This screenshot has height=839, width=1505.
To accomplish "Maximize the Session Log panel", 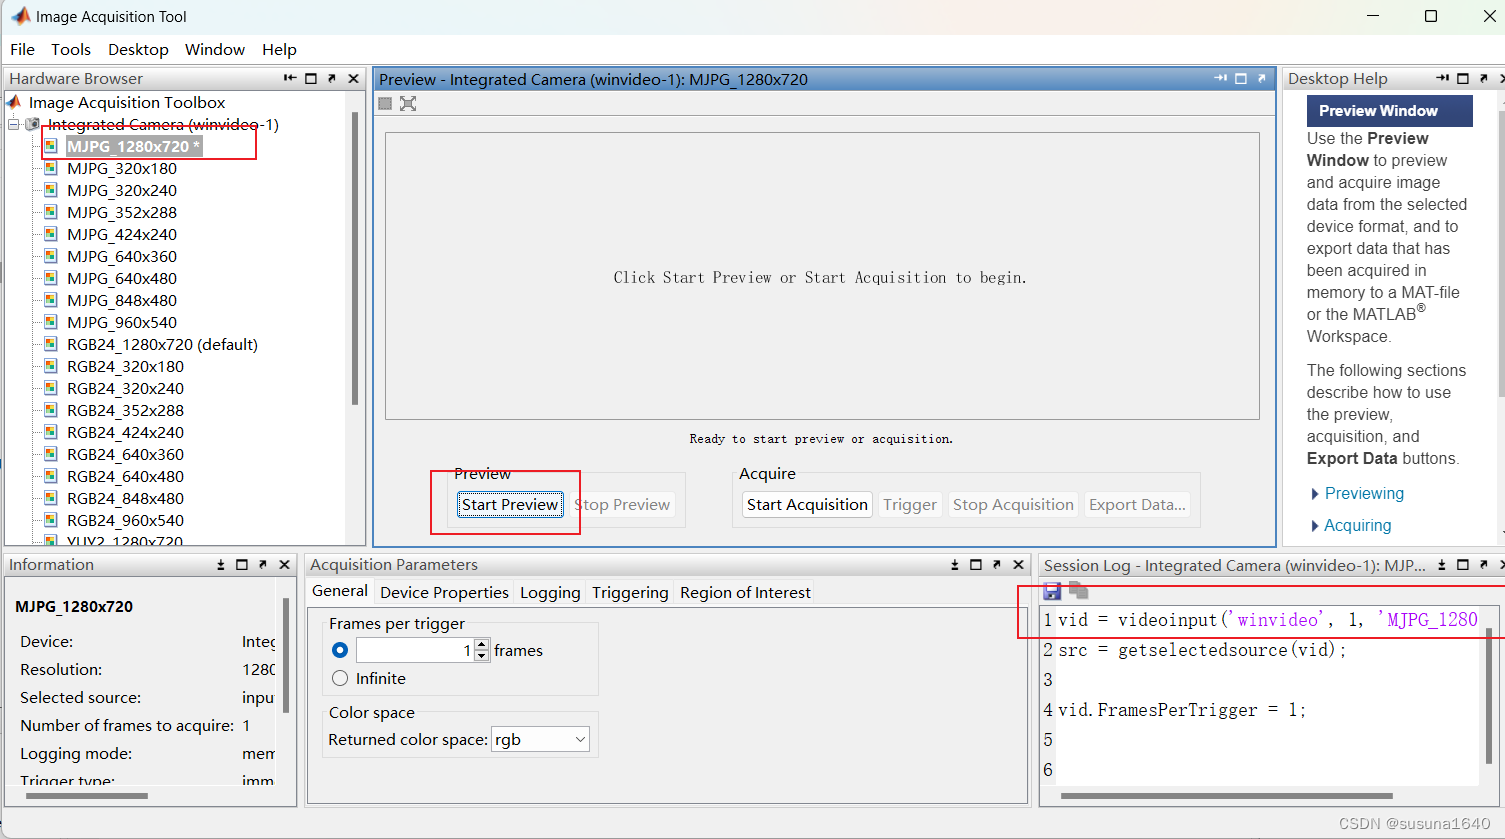I will (1463, 565).
